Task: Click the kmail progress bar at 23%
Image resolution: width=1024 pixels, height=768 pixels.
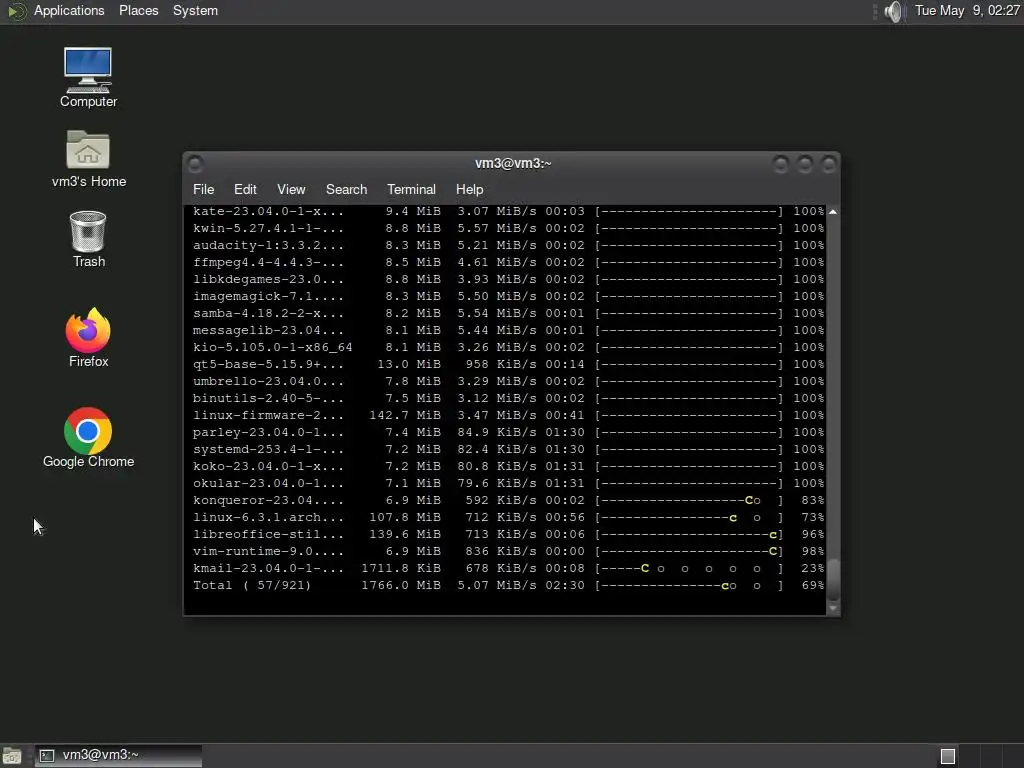Action: [x=689, y=569]
